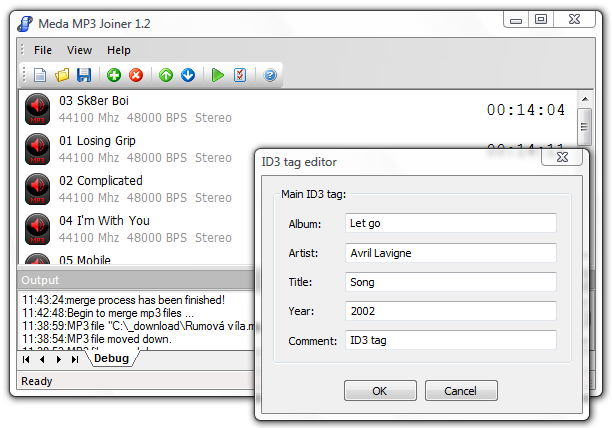612x428 pixels.
Task: Move file up with green arrow icon
Action: click(166, 75)
